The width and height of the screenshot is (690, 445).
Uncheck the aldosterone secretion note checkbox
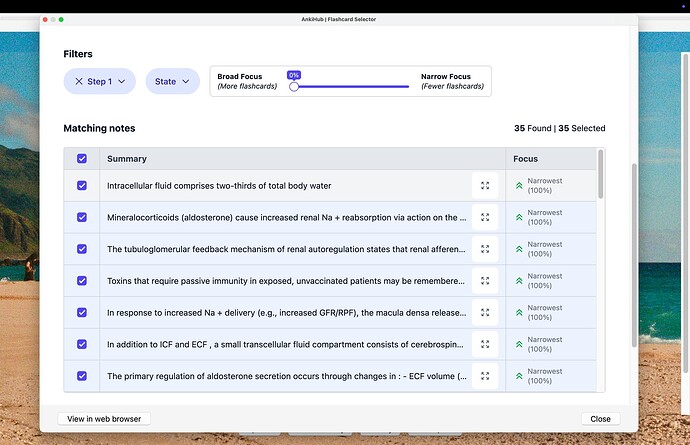[82, 377]
